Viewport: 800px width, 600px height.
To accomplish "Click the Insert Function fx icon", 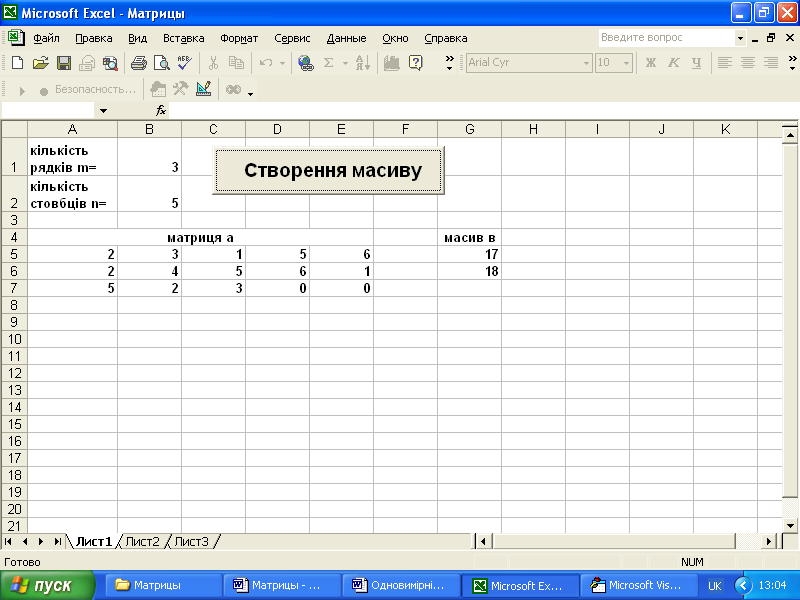I will click(161, 110).
